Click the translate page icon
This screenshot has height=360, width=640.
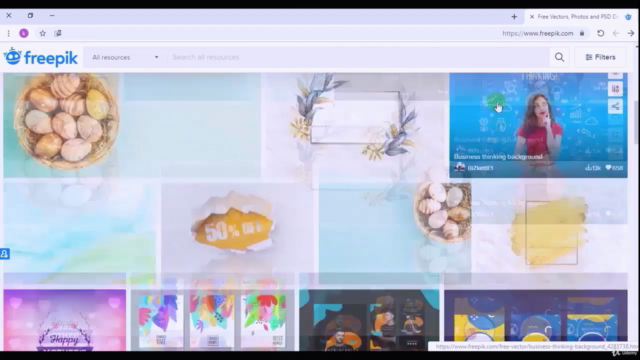(58, 33)
